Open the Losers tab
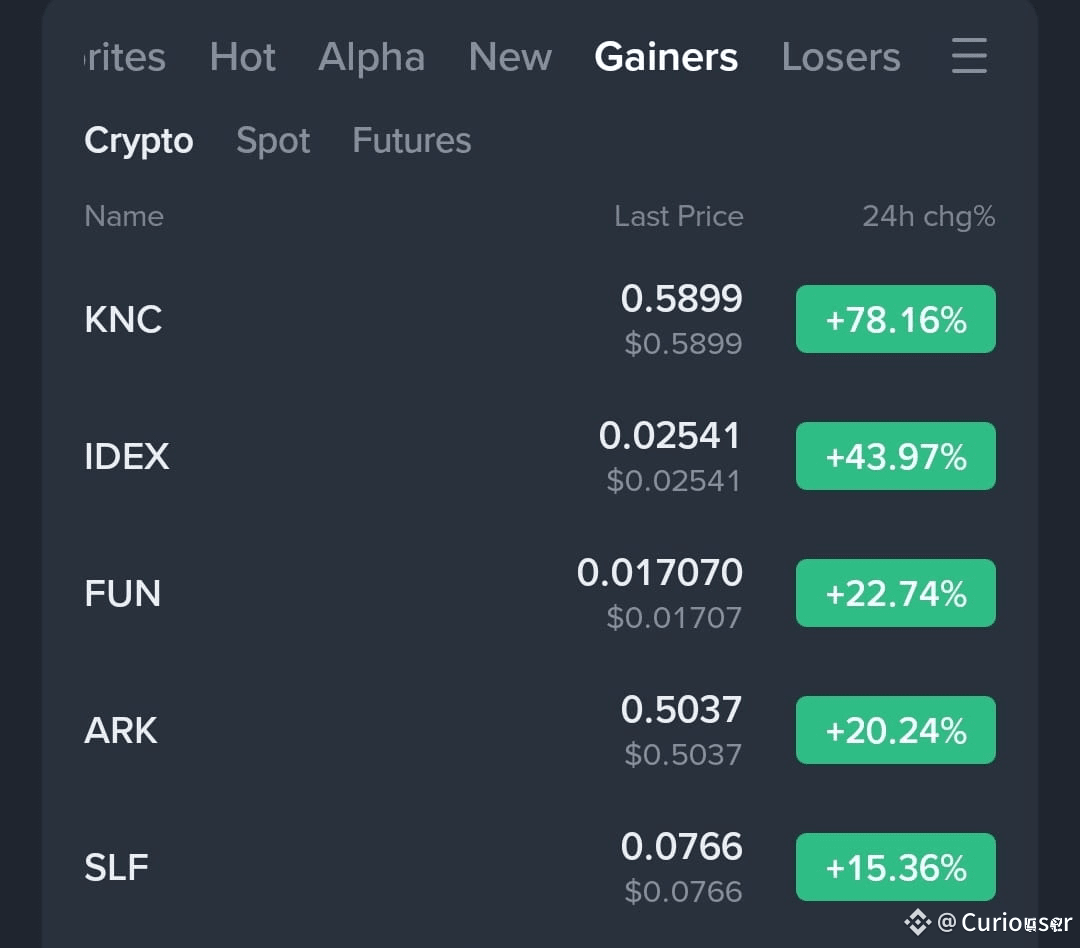The height and width of the screenshot is (948, 1080). (841, 57)
